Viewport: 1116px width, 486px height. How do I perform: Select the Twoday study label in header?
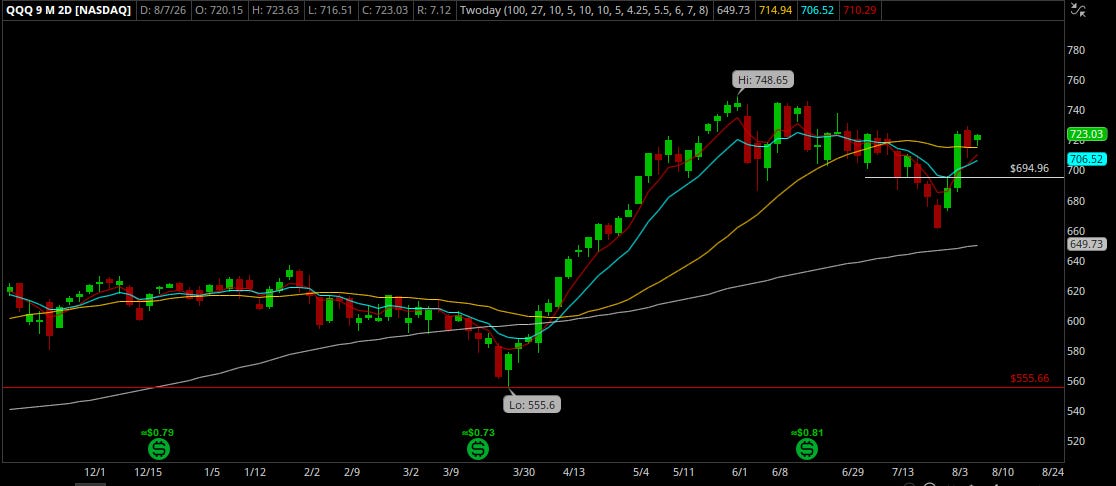pyautogui.click(x=583, y=11)
